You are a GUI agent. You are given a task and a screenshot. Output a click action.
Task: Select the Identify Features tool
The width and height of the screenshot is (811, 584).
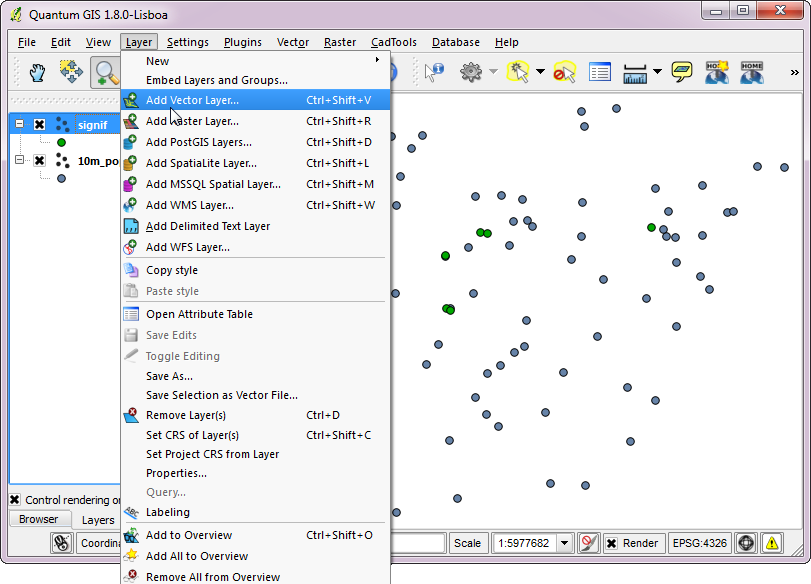coord(434,72)
